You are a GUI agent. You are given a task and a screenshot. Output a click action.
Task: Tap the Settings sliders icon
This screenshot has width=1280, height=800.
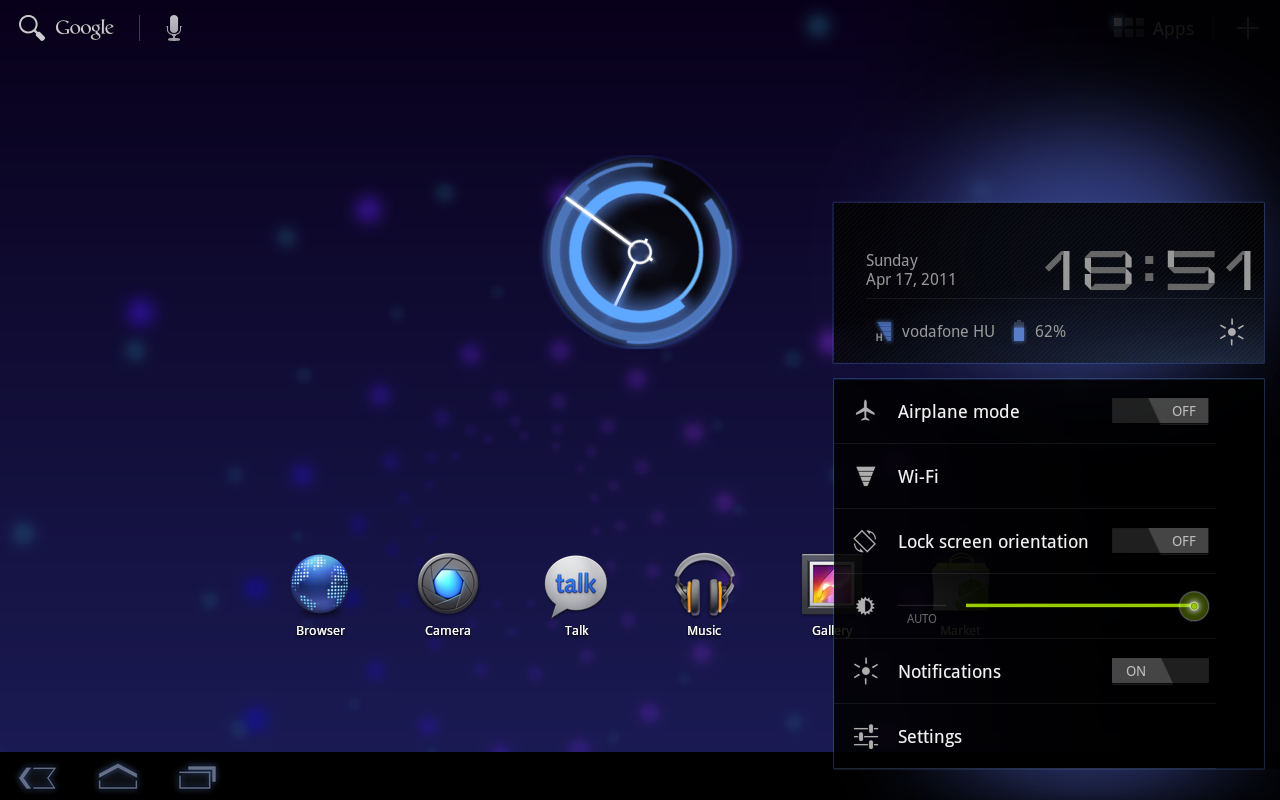click(866, 736)
